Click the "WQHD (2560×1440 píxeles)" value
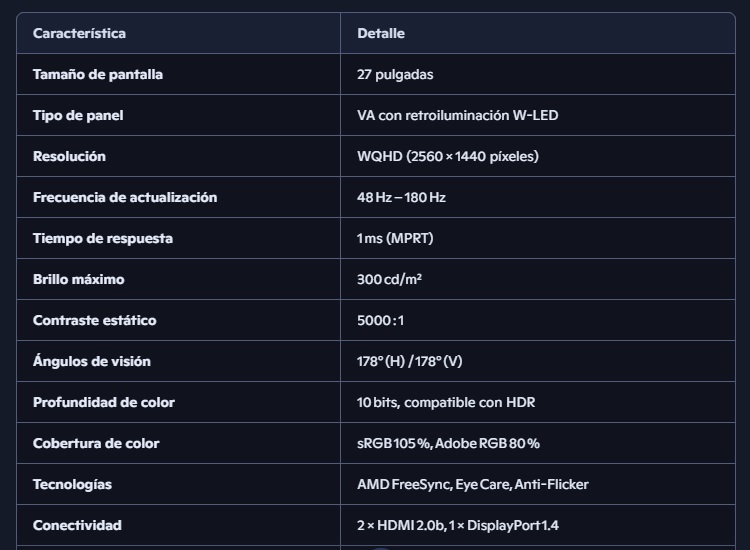 point(448,156)
